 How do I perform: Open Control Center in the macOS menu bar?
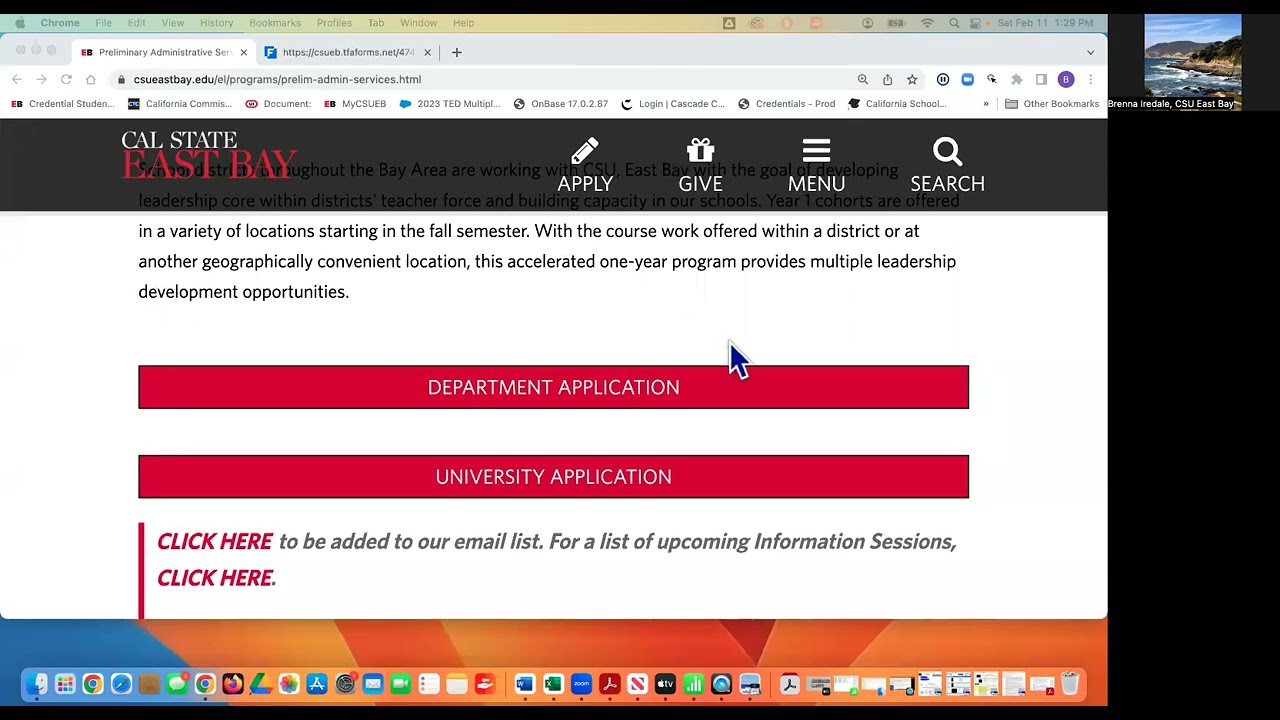[x=977, y=23]
